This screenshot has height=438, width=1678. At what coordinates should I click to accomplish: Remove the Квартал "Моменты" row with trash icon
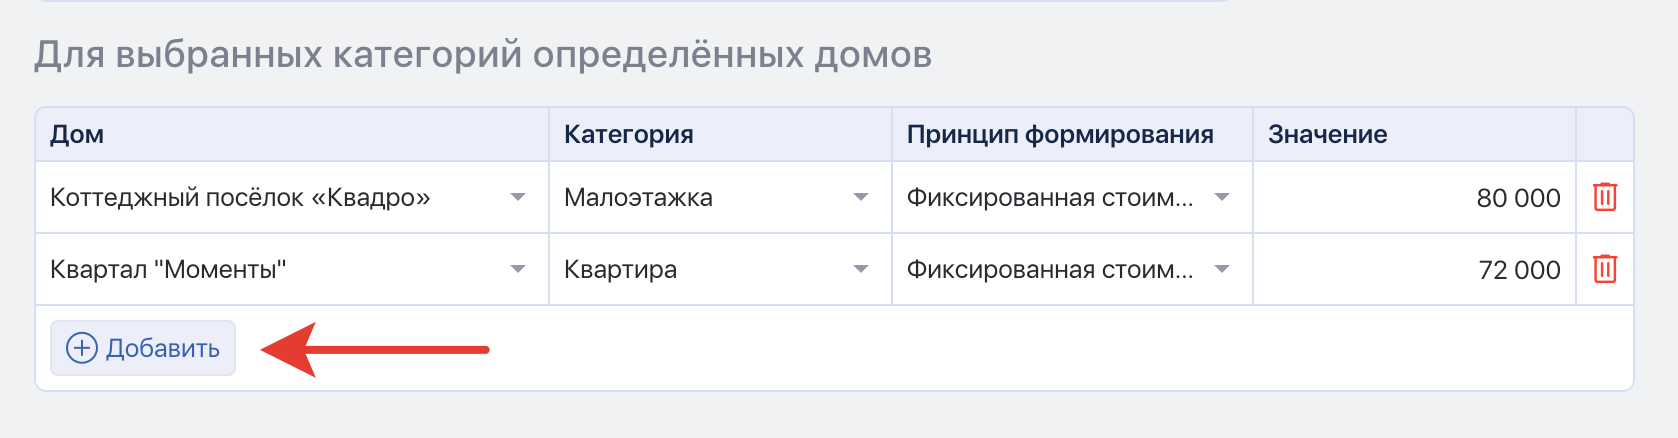click(1604, 269)
